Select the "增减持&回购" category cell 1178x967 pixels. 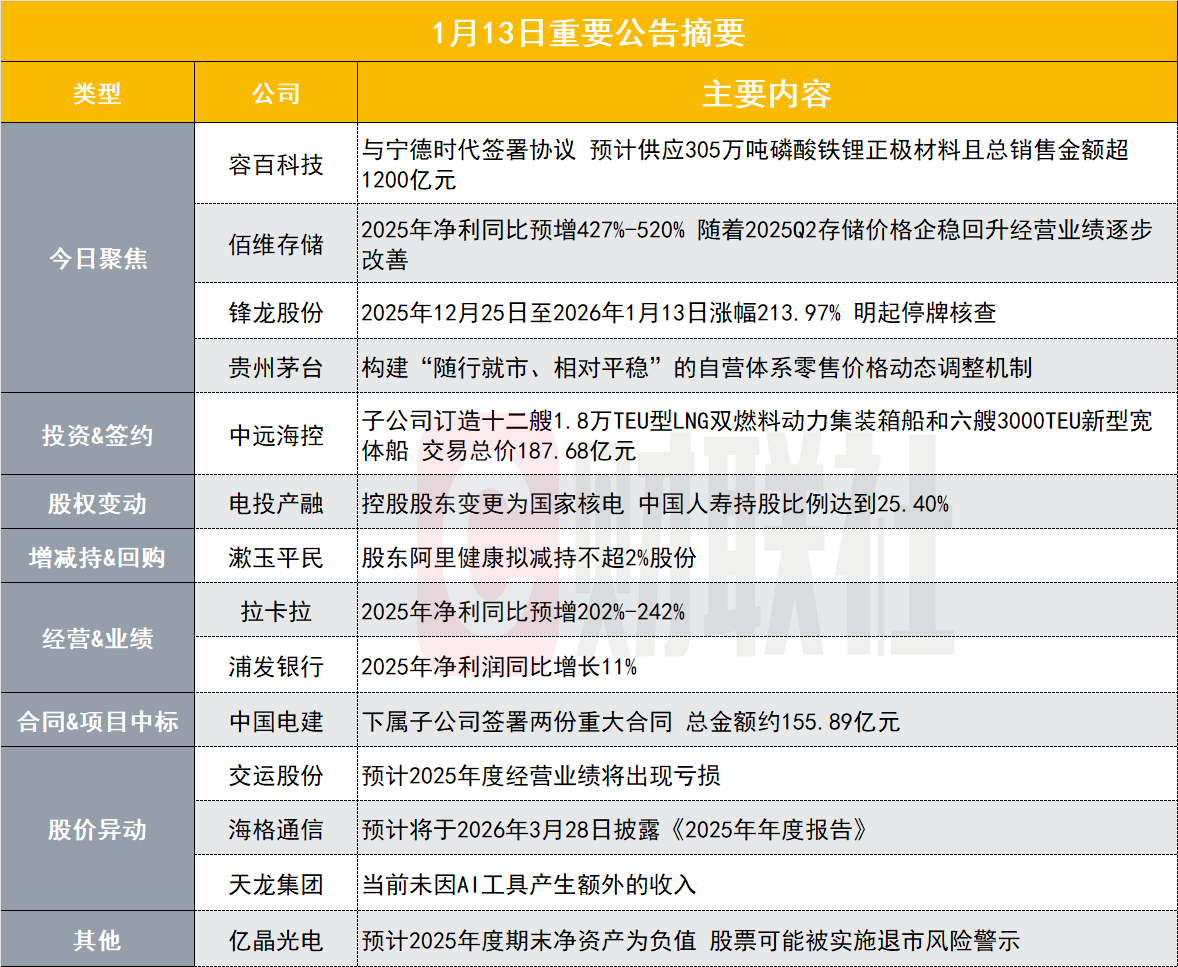tap(98, 557)
